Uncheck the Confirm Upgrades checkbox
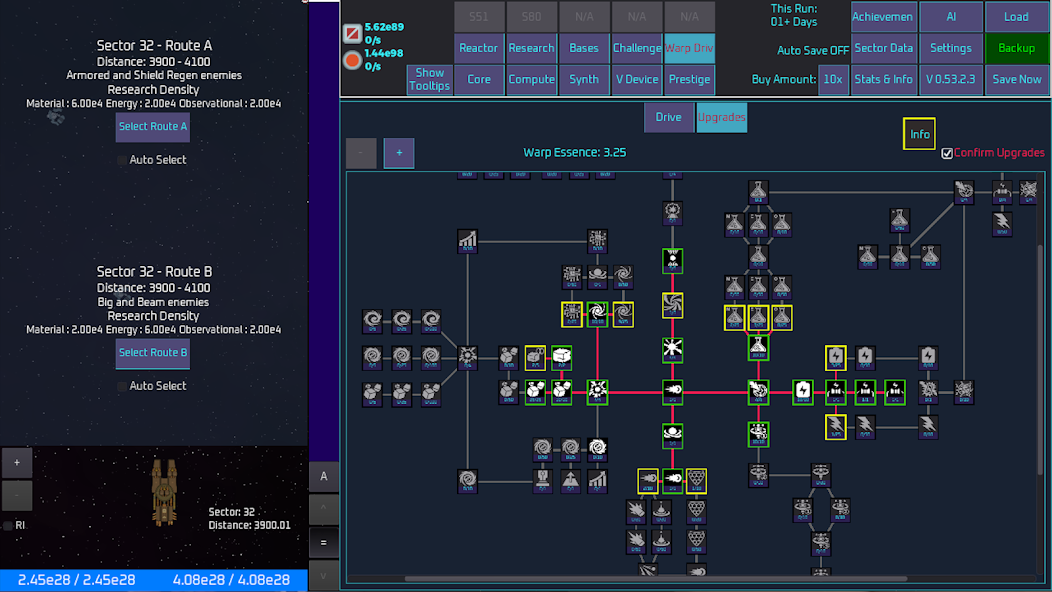 947,154
